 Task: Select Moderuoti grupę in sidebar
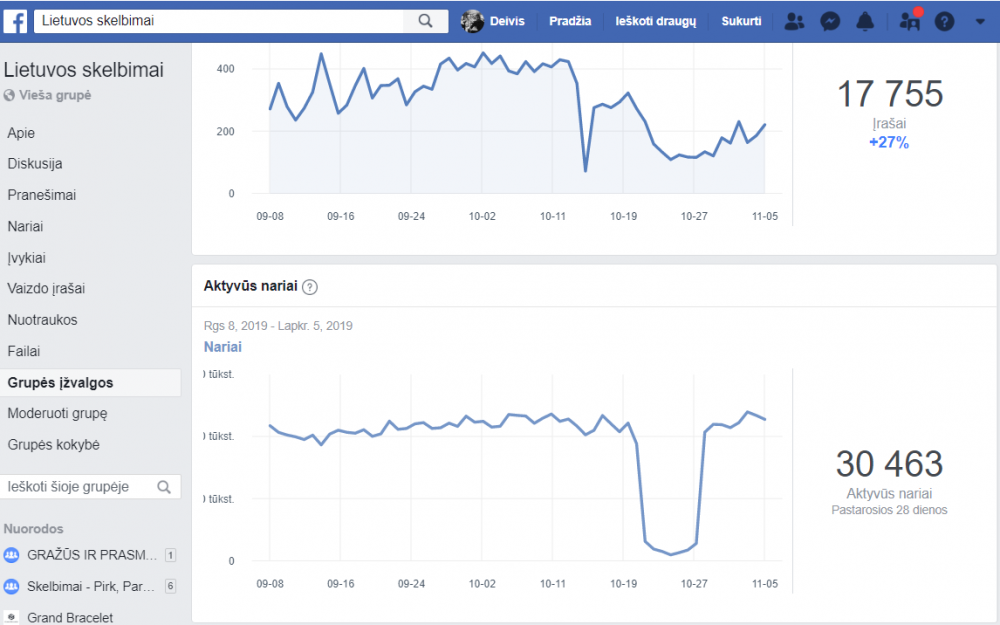57,413
